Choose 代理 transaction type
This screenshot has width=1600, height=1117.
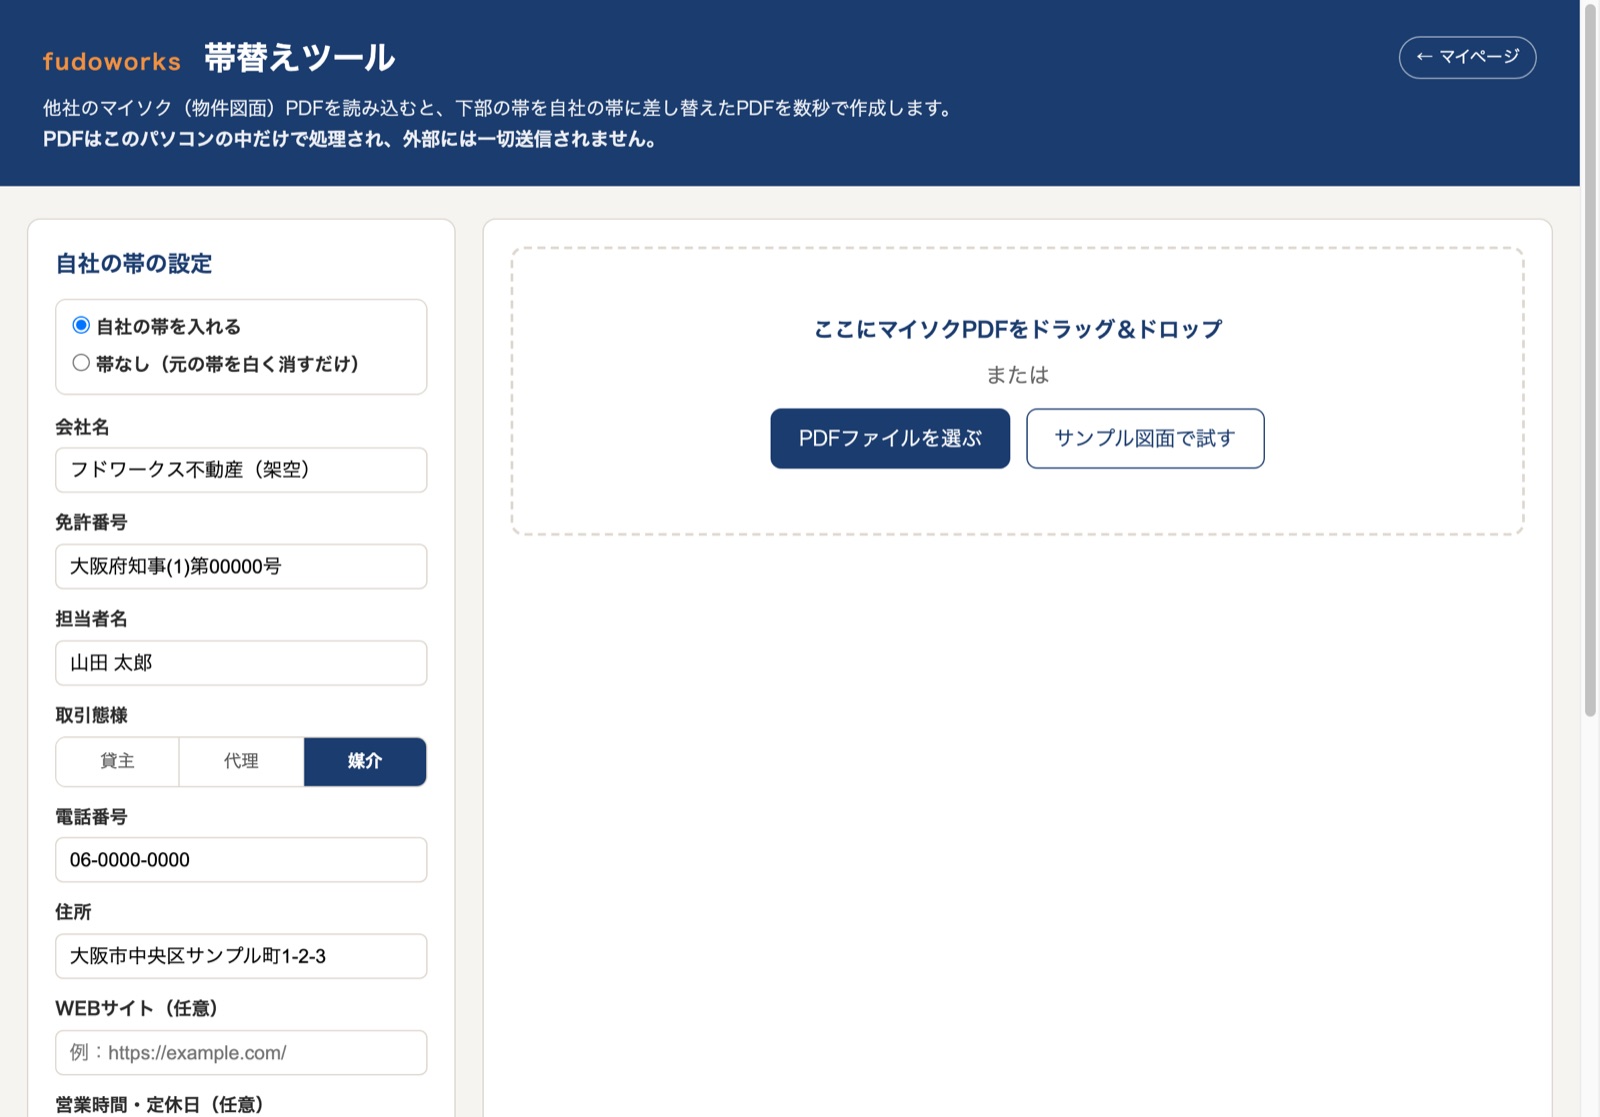pos(241,761)
